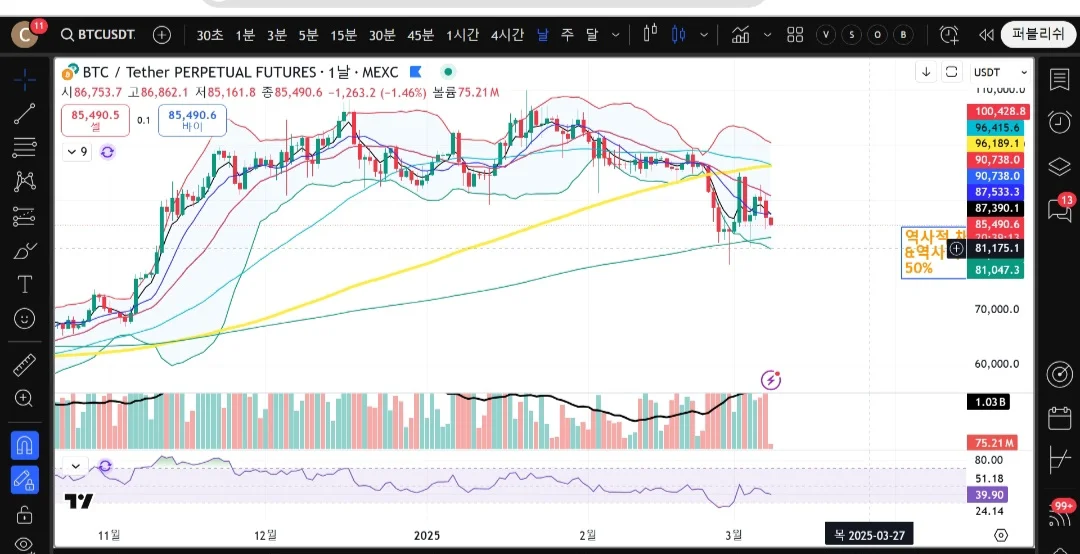Open the watchlist panel icon

pos(1059,79)
